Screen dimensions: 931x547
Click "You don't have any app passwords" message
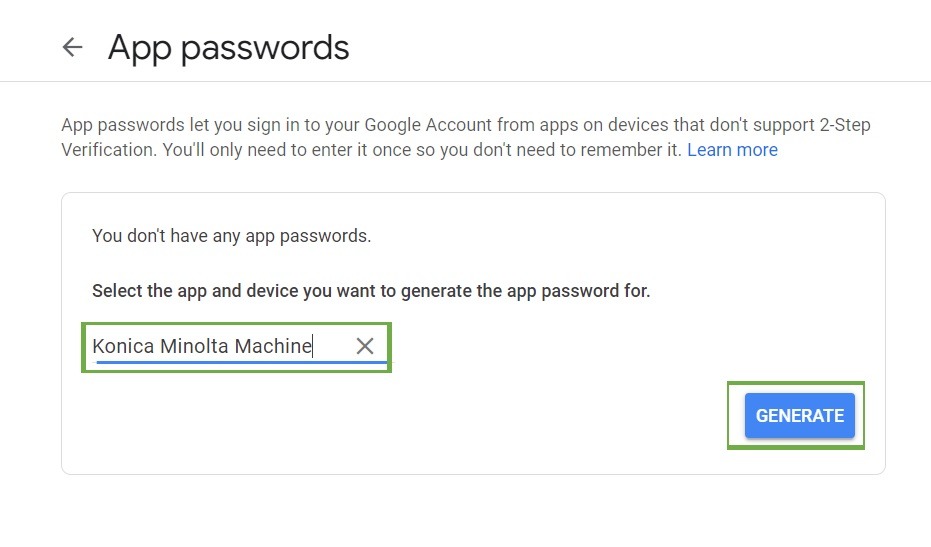point(231,236)
